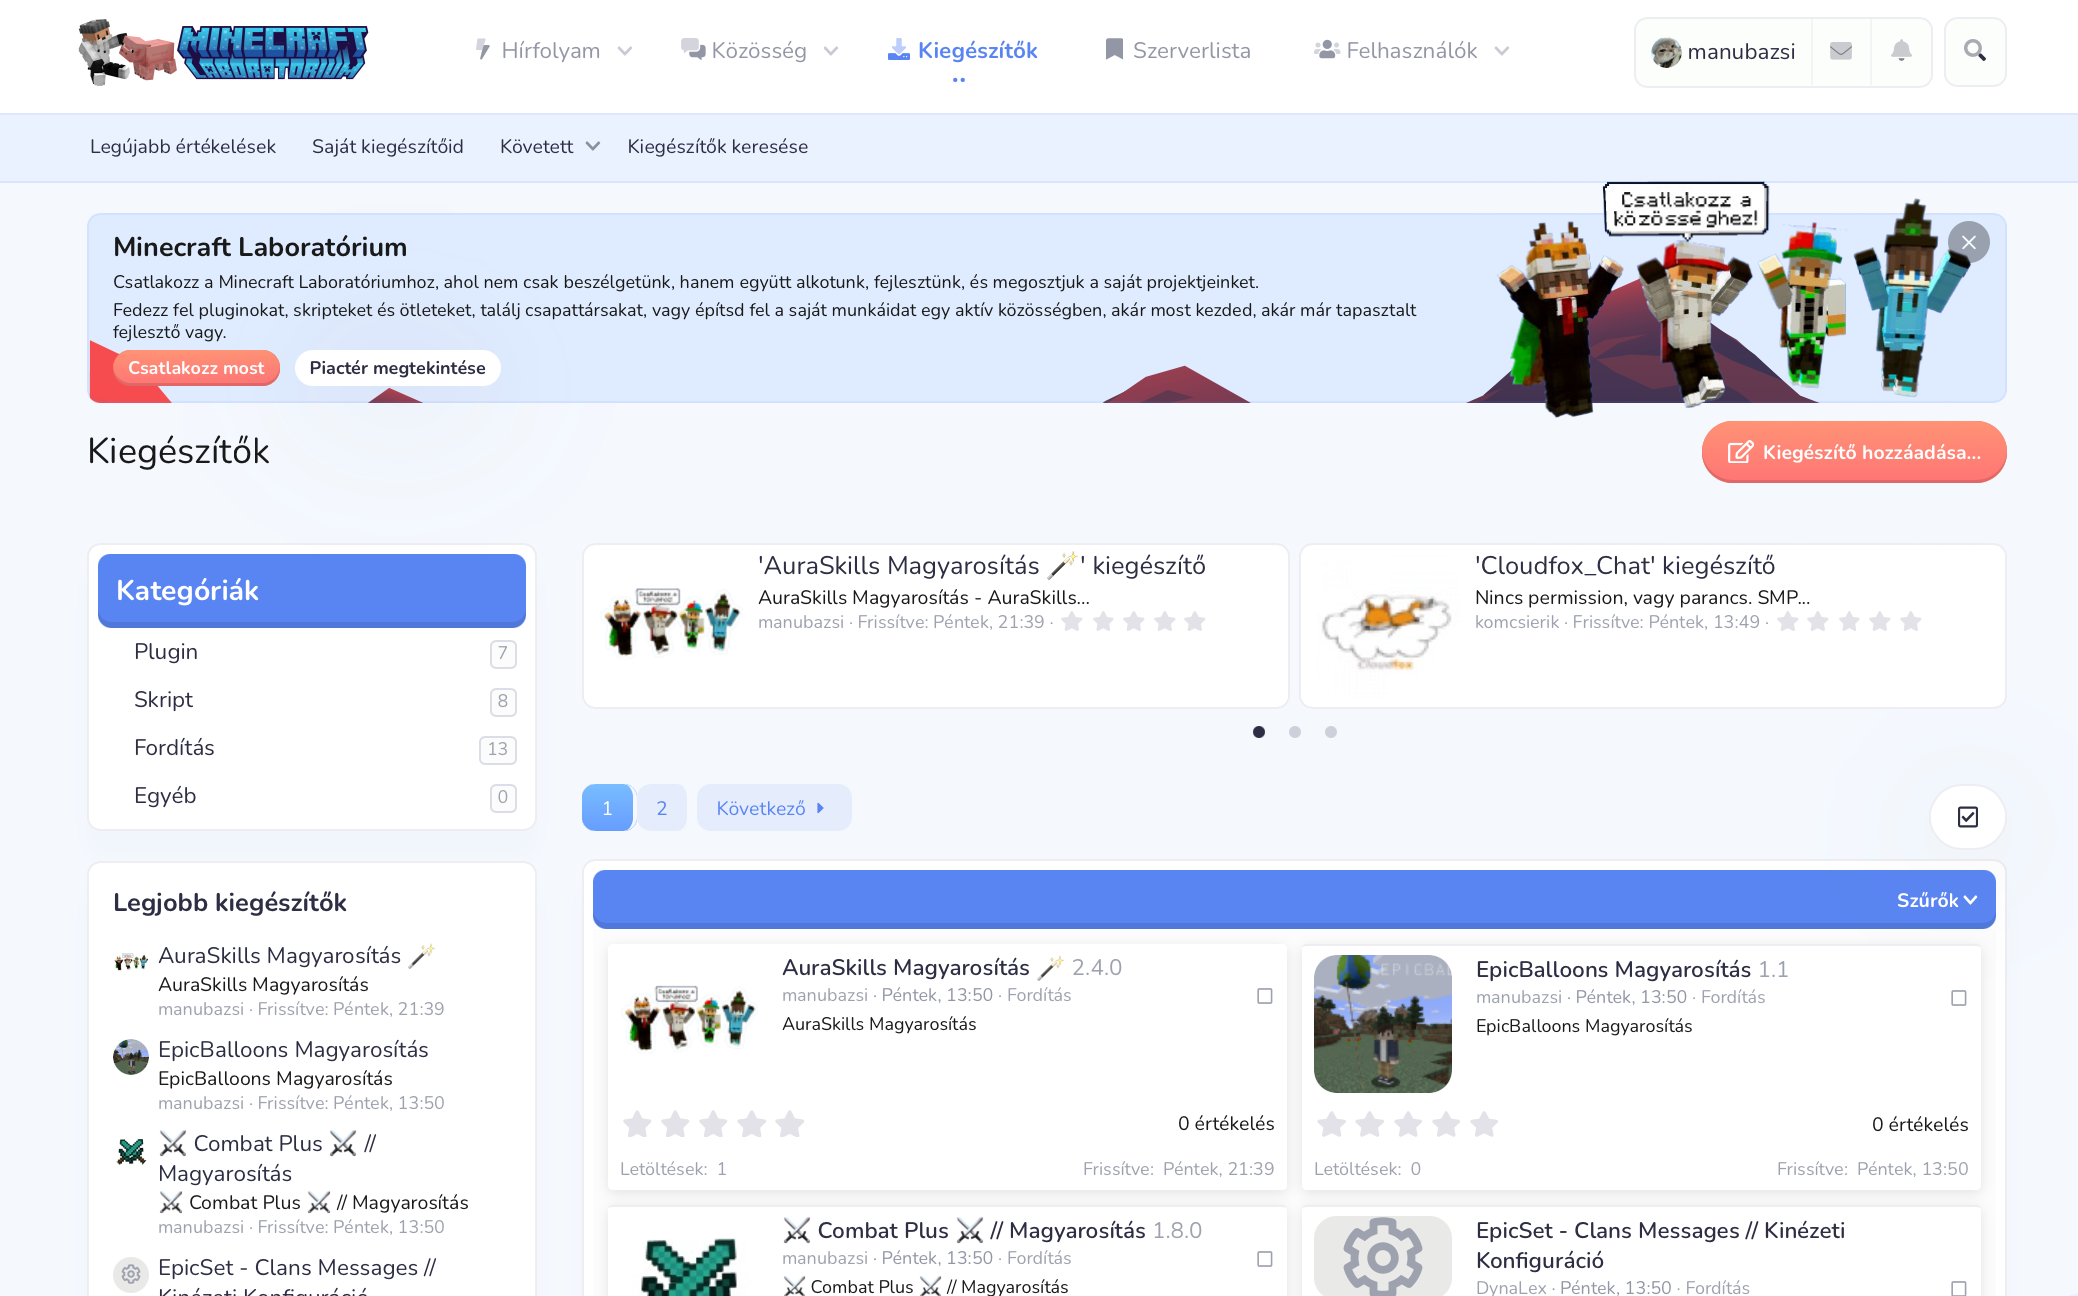Tick the Combat Plus Magyarosítás checkbox
The width and height of the screenshot is (2078, 1296).
point(1265,1259)
